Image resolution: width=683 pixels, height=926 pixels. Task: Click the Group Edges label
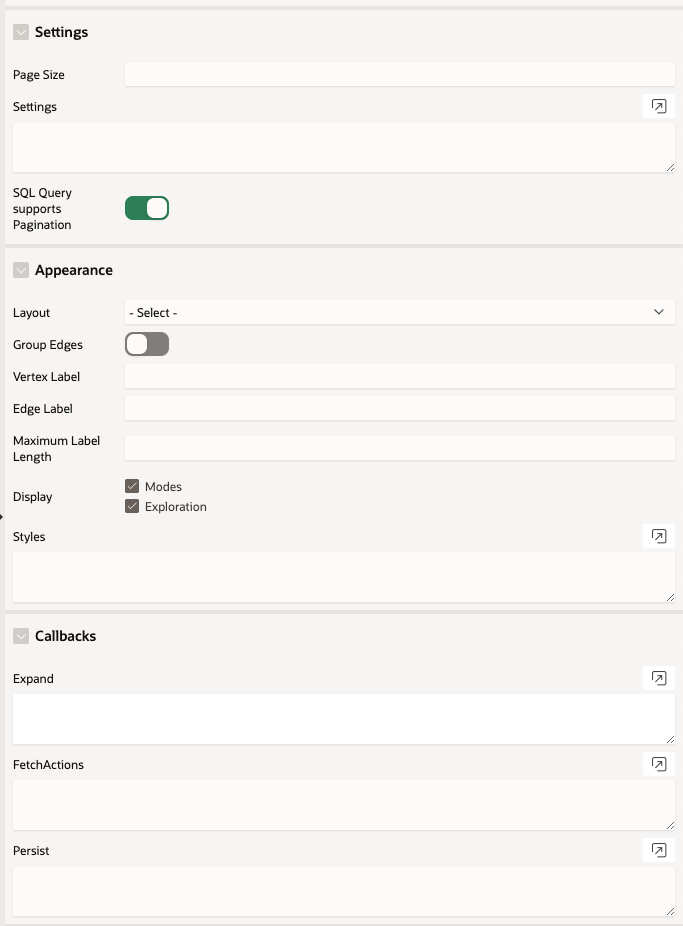[48, 345]
